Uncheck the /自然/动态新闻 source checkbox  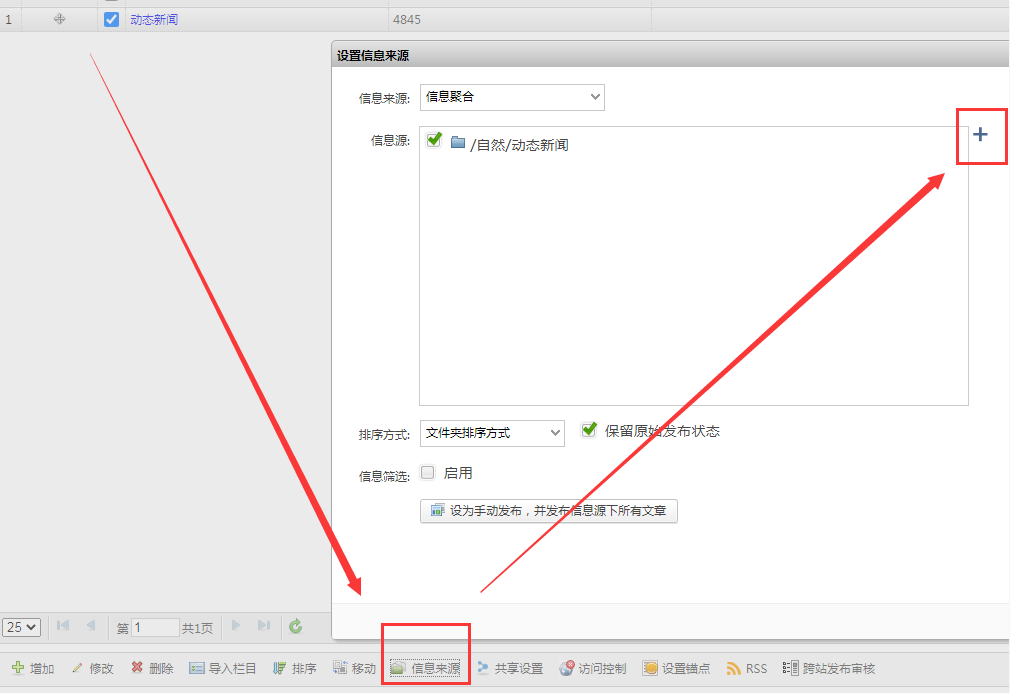[x=434, y=140]
